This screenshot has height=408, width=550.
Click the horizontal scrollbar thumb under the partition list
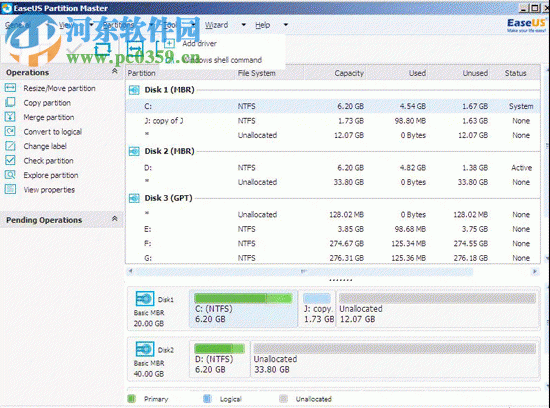pos(304,271)
